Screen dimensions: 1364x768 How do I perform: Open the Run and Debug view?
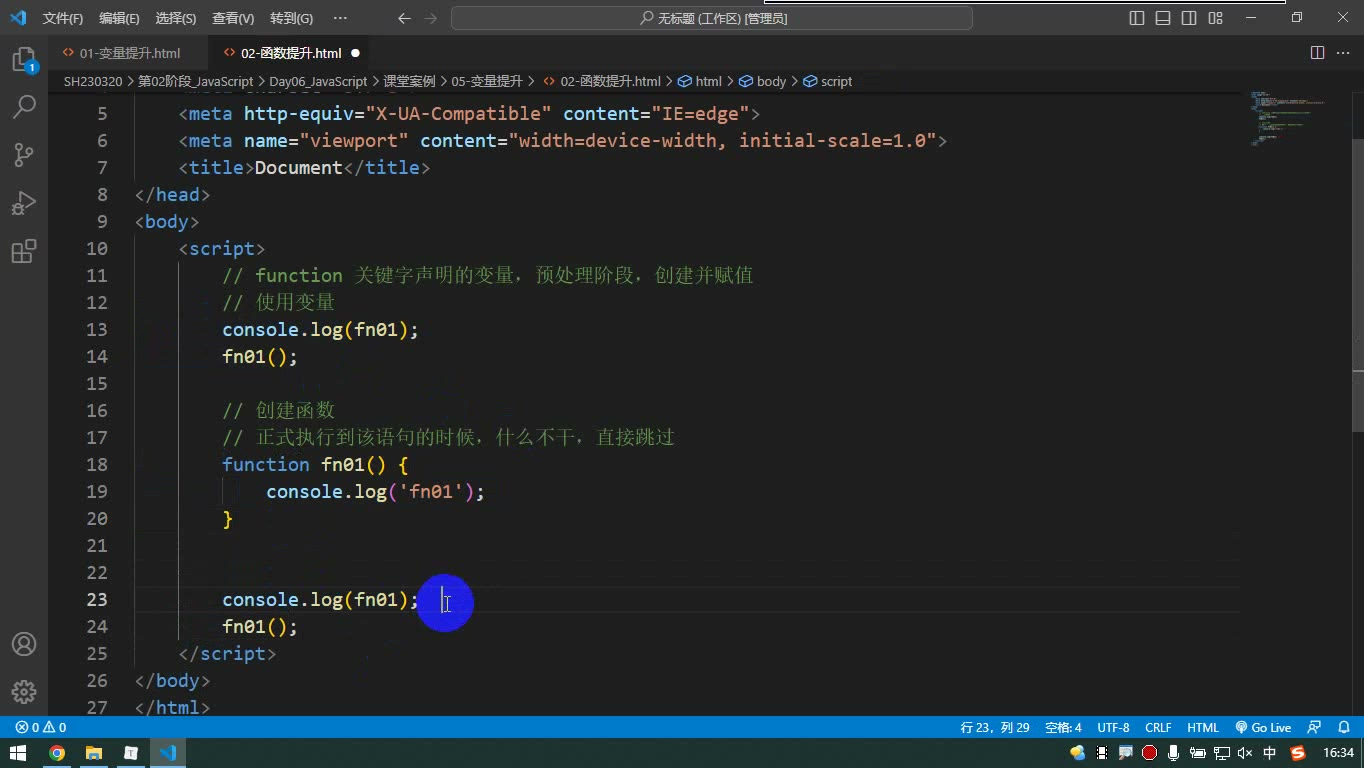coord(24,203)
